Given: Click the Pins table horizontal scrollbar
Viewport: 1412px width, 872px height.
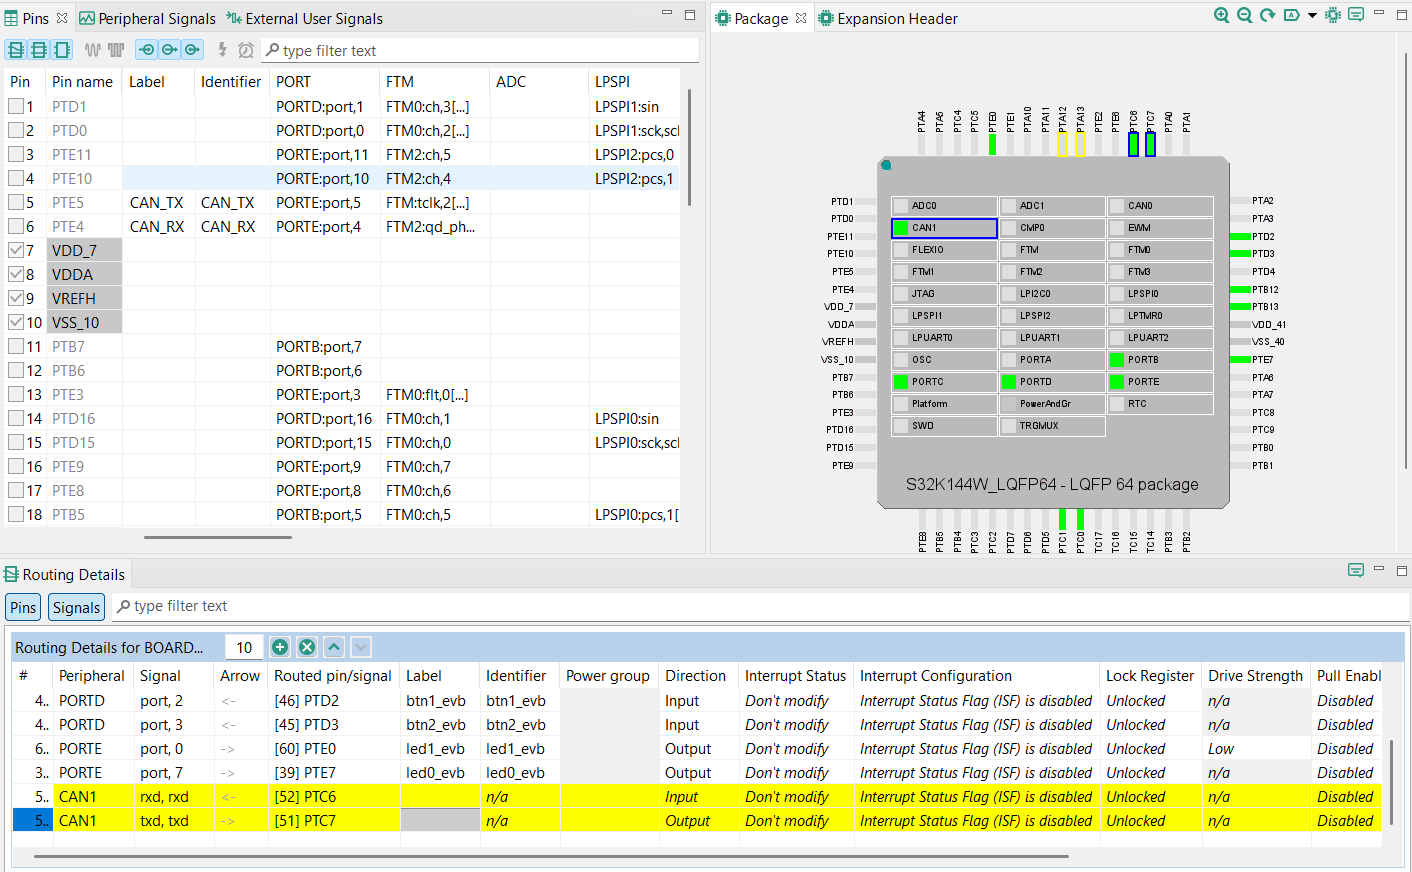Looking at the screenshot, I should click(x=218, y=537).
